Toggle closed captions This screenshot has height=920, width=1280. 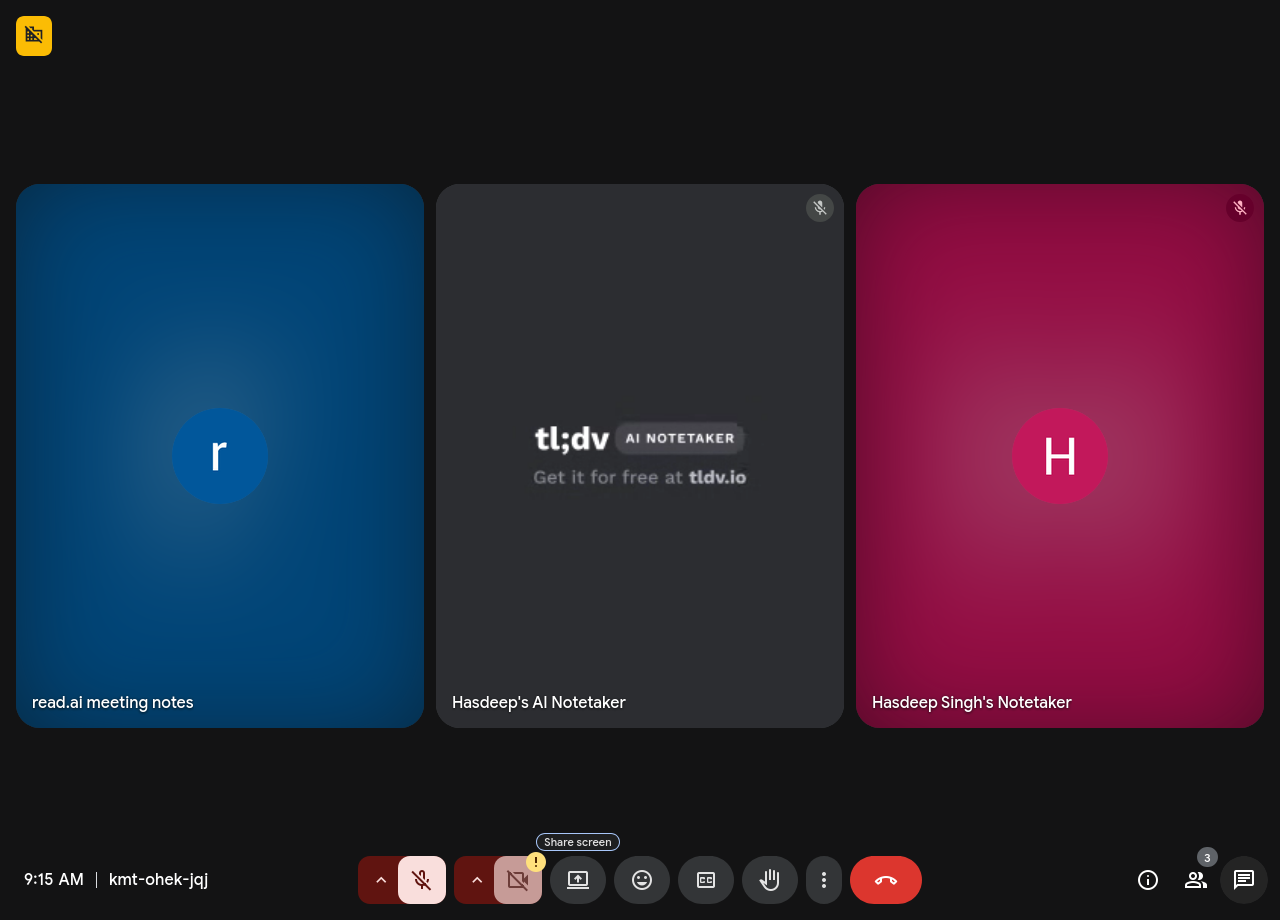[x=706, y=880]
